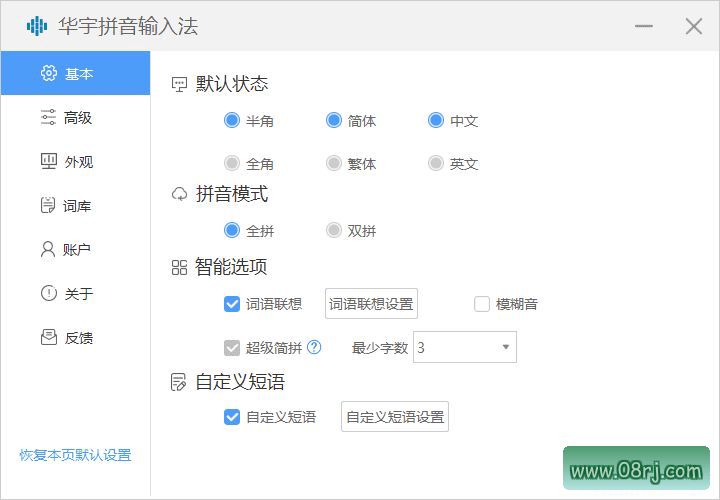Image resolution: width=720 pixels, height=500 pixels.
Task: Uncheck the 词语联想 checkbox
Action: (x=232, y=304)
